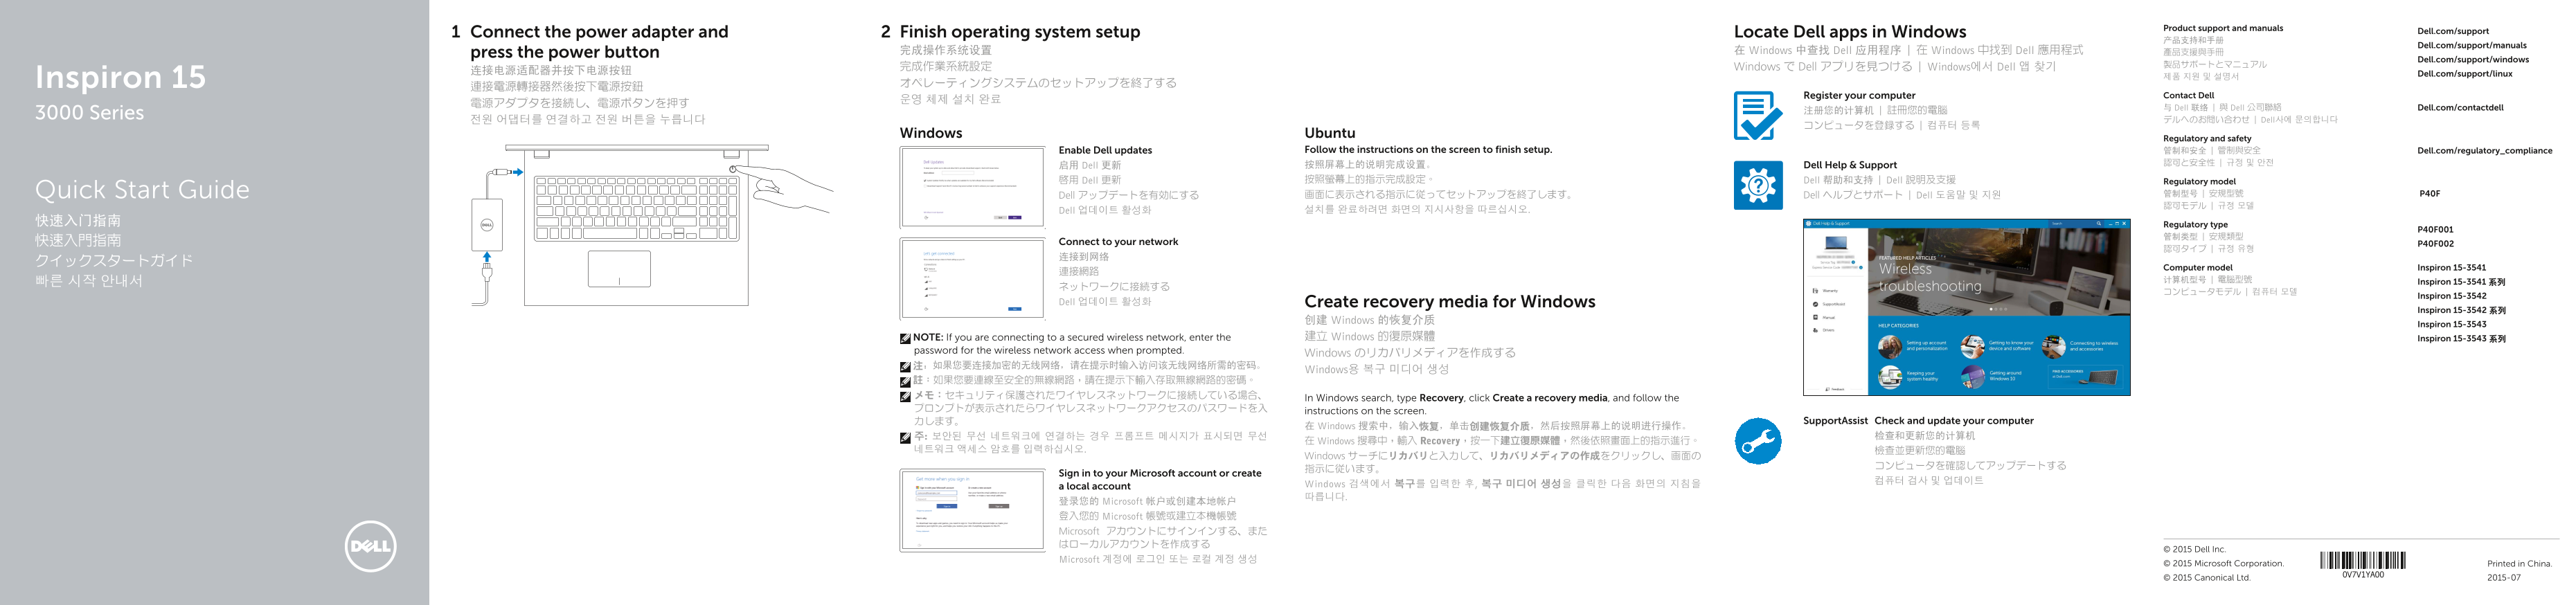Click the P40F002 regulatory type value
This screenshot has width=2576, height=605.
(x=2434, y=243)
